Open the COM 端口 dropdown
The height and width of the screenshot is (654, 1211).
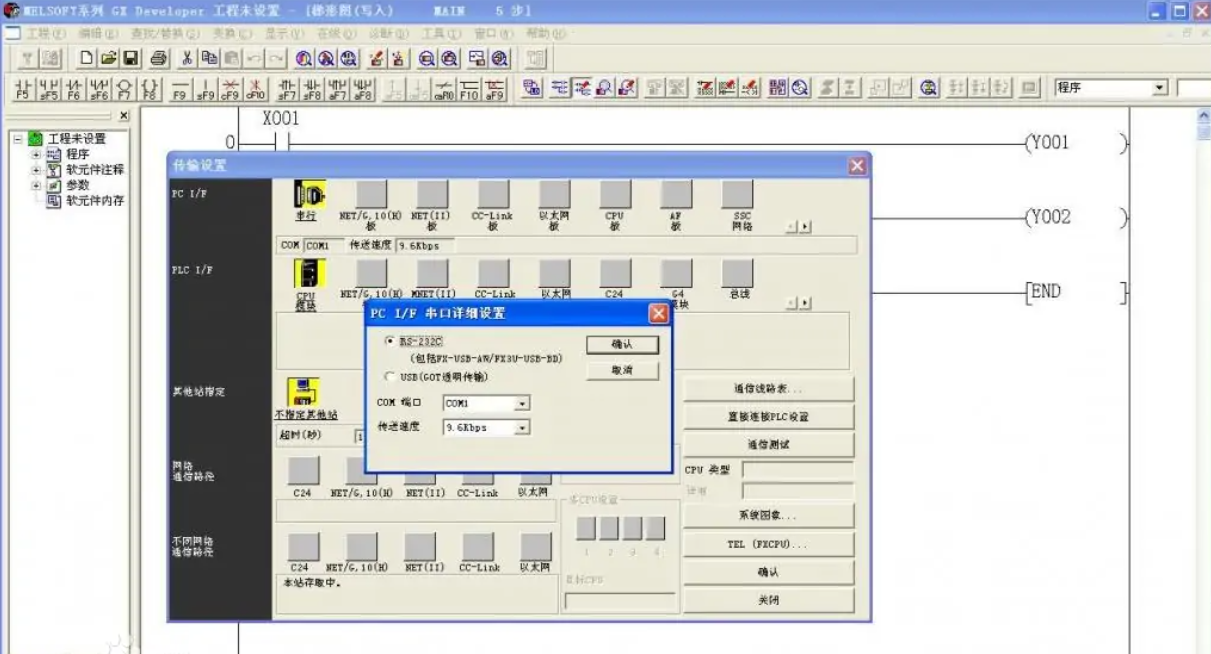tap(522, 403)
